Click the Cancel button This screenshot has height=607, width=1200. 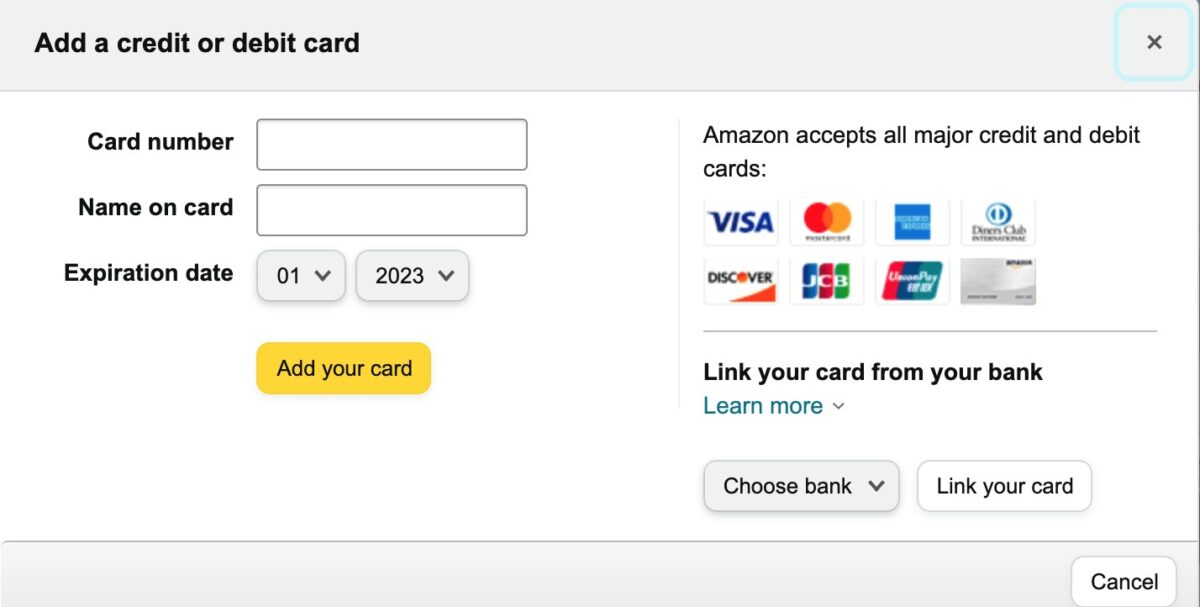point(1124,581)
